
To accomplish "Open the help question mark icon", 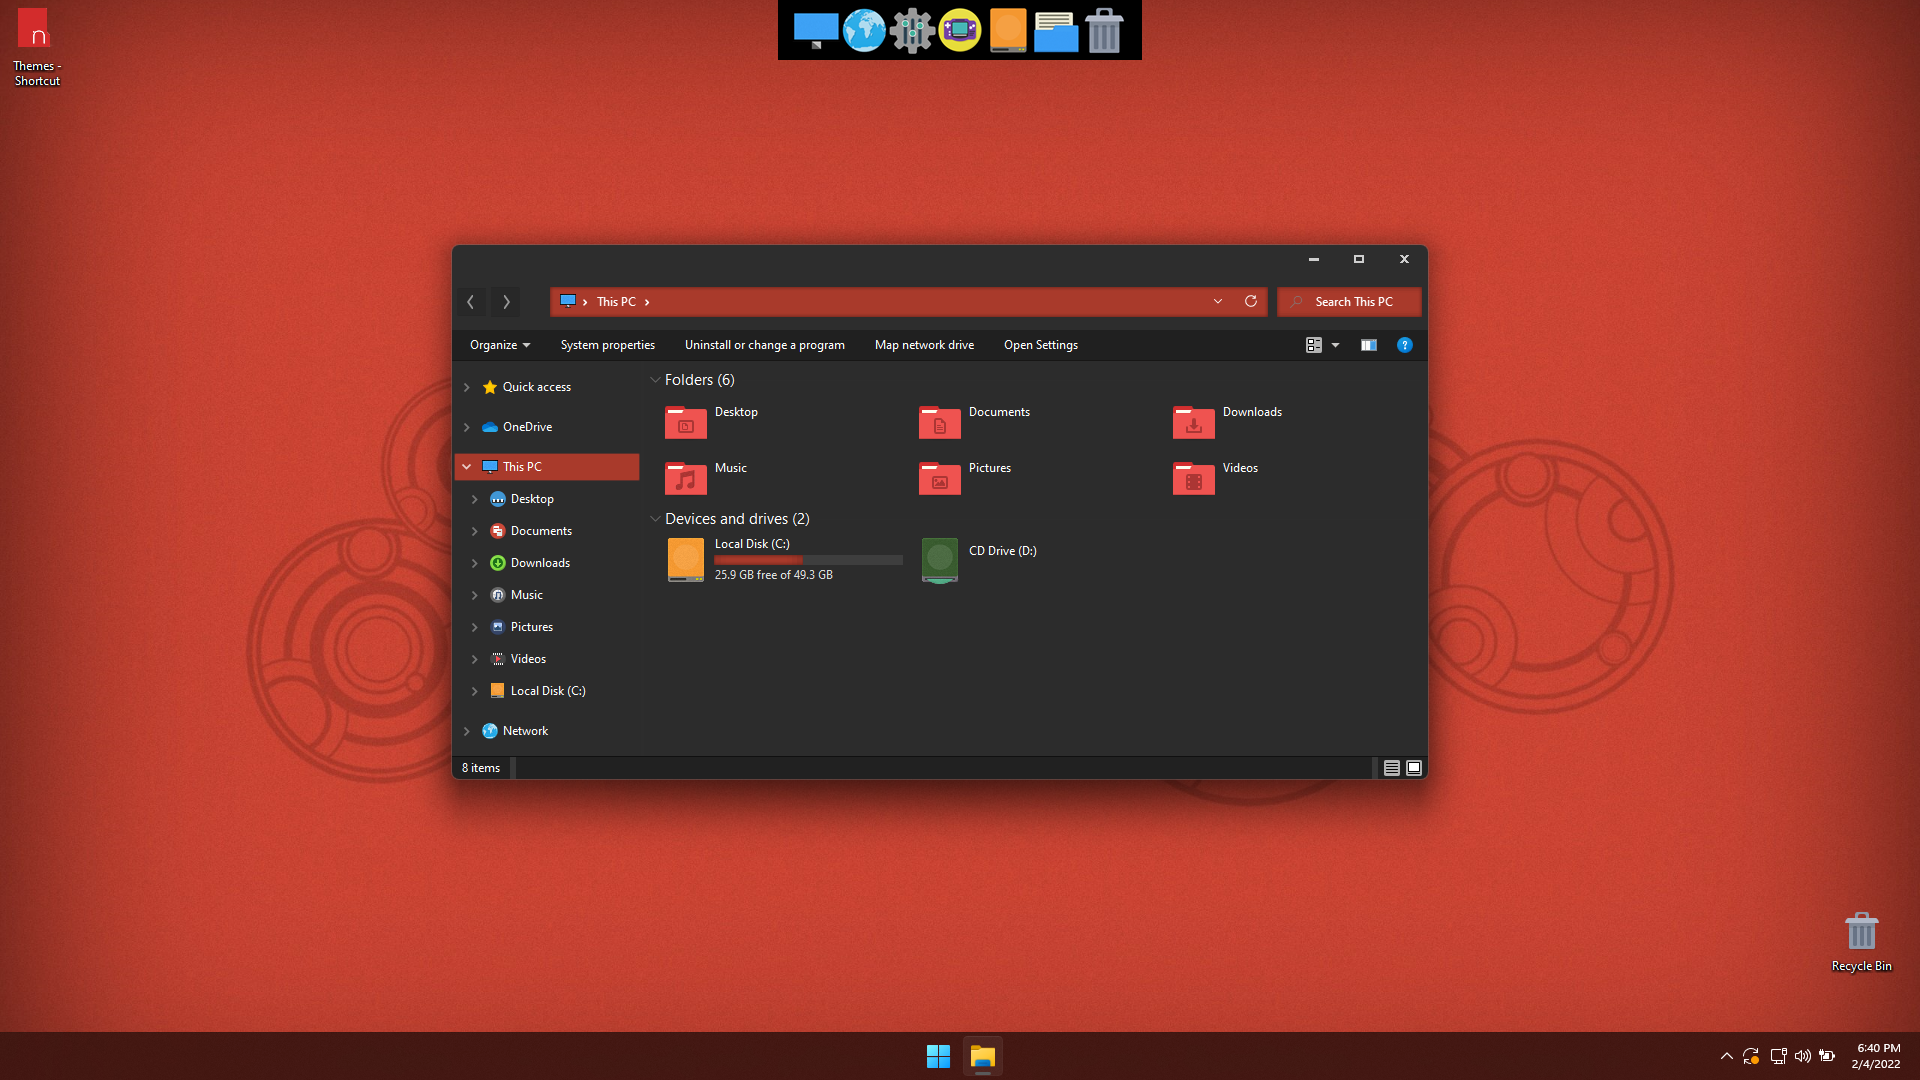I will coord(1404,345).
